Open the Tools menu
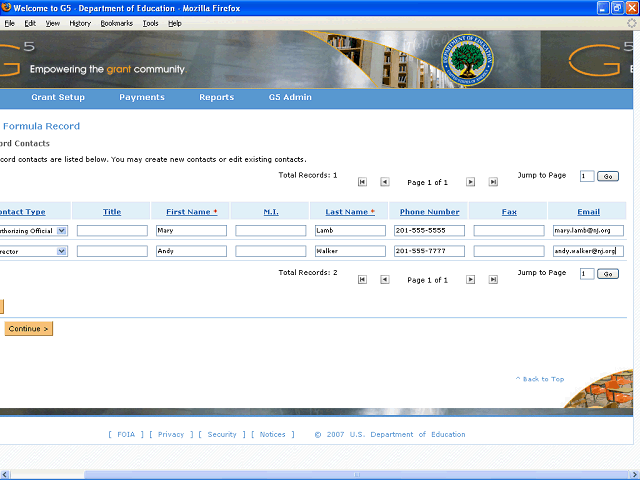 (x=150, y=23)
